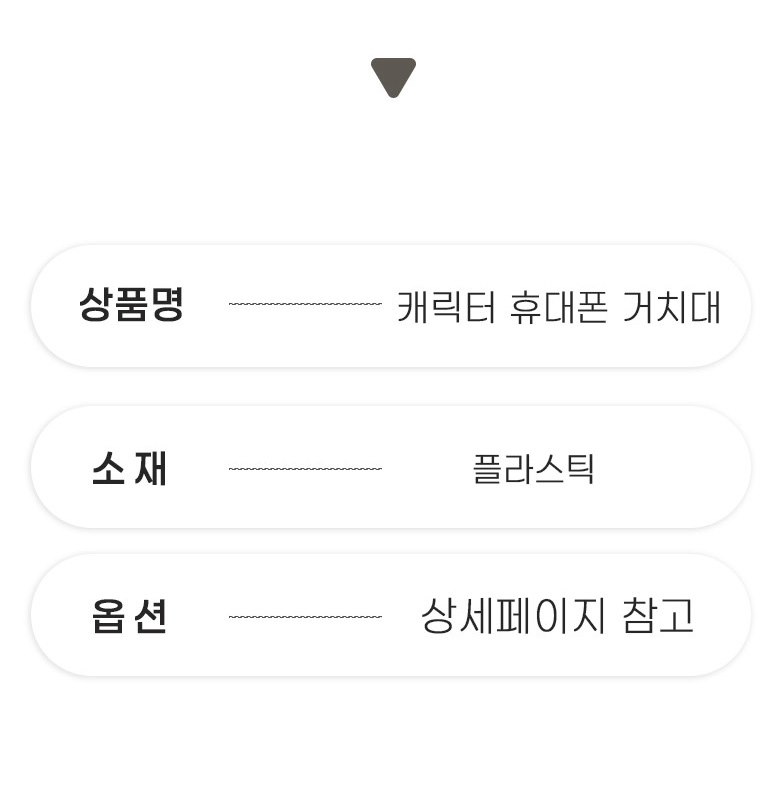Click the wavy divider in the 옵션 row

[x=305, y=617]
